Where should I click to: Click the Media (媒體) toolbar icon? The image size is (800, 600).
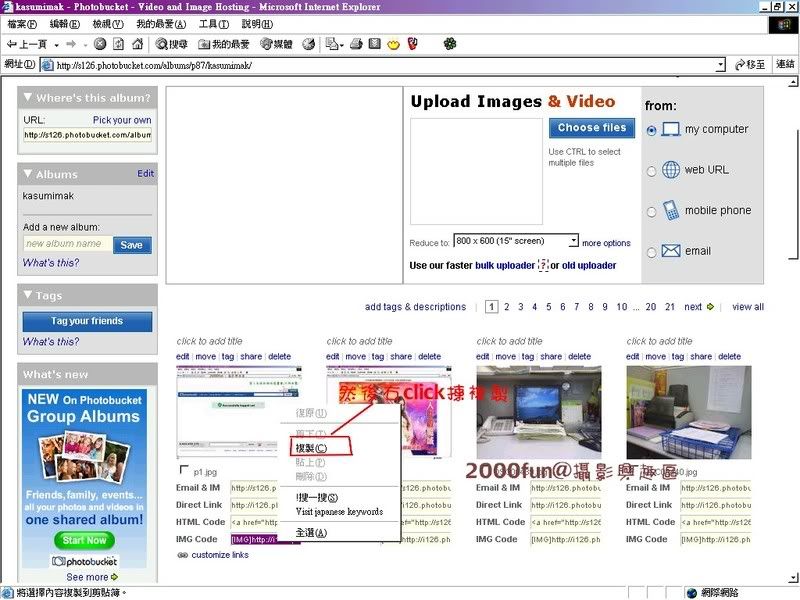tap(277, 44)
